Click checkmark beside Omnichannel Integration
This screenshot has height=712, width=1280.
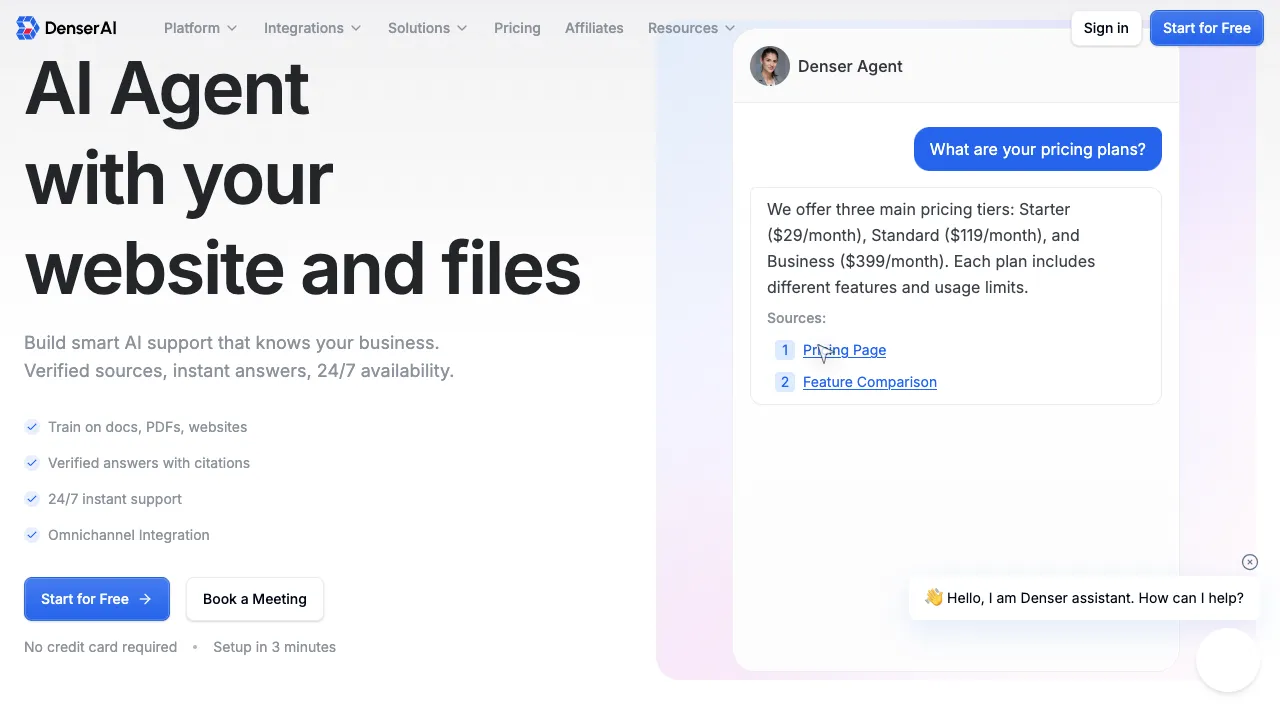[32, 535]
